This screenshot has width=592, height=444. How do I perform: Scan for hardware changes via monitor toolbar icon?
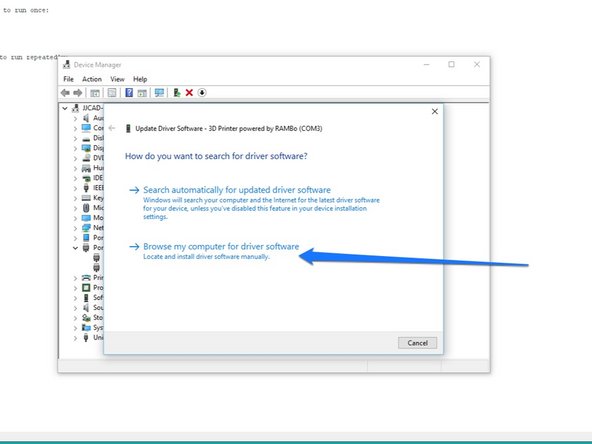[159, 92]
